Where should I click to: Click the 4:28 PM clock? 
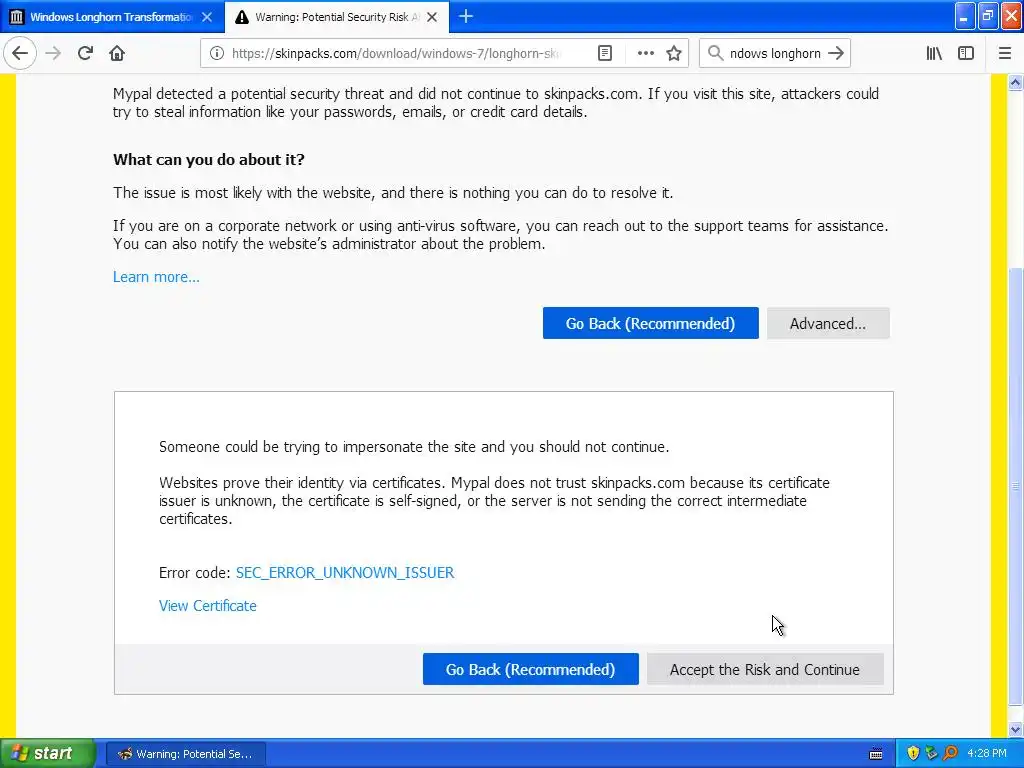point(987,754)
